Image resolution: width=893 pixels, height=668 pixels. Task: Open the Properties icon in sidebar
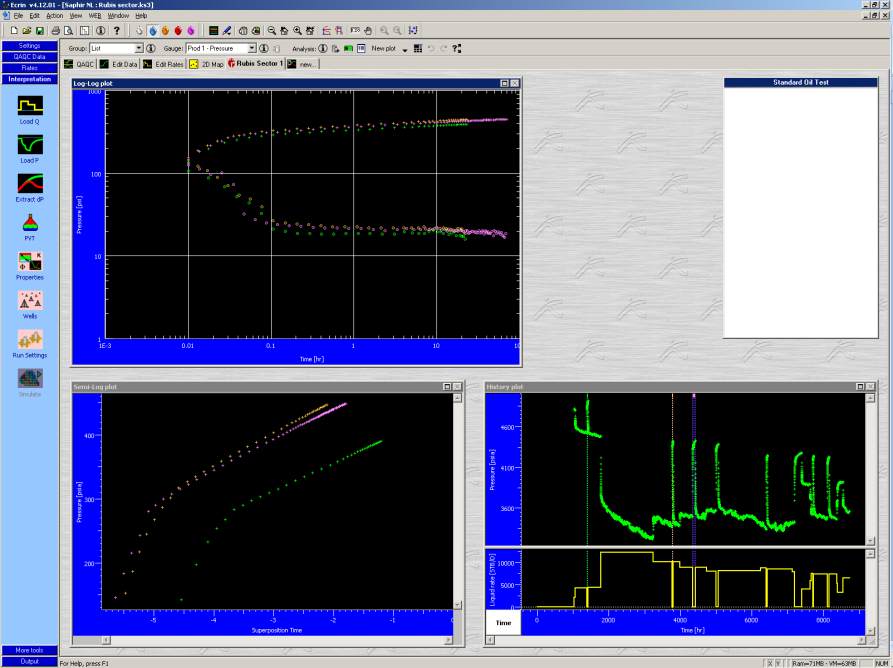point(30,261)
